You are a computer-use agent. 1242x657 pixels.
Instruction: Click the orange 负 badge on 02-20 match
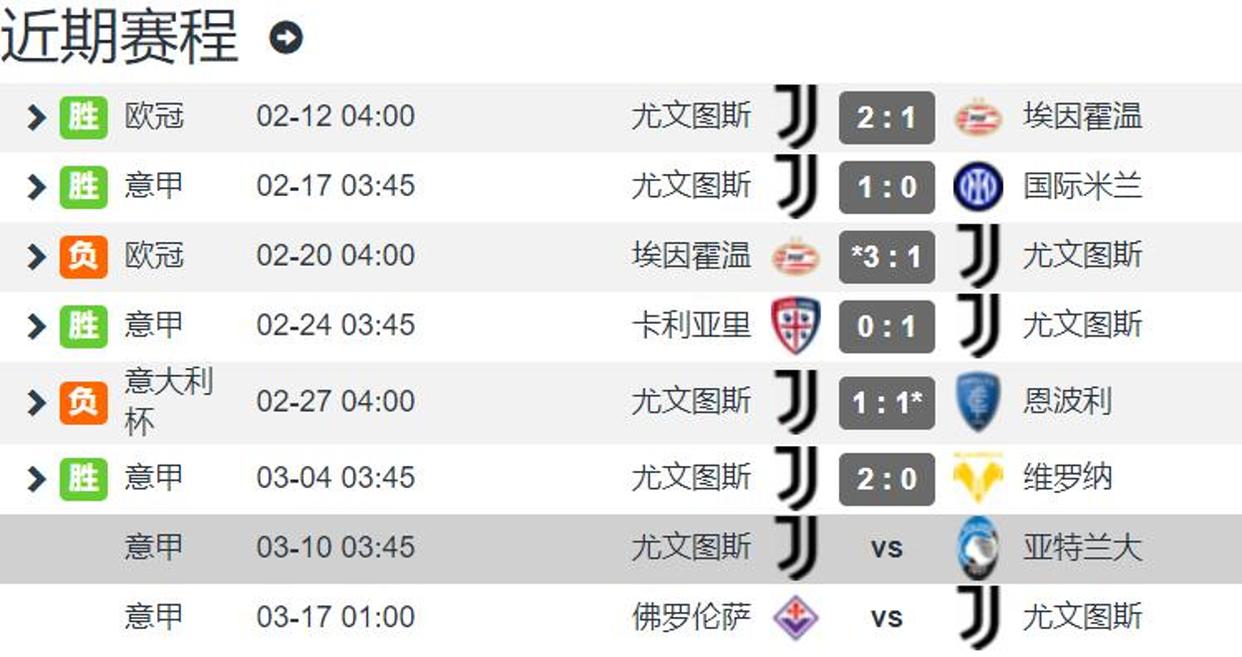click(83, 257)
